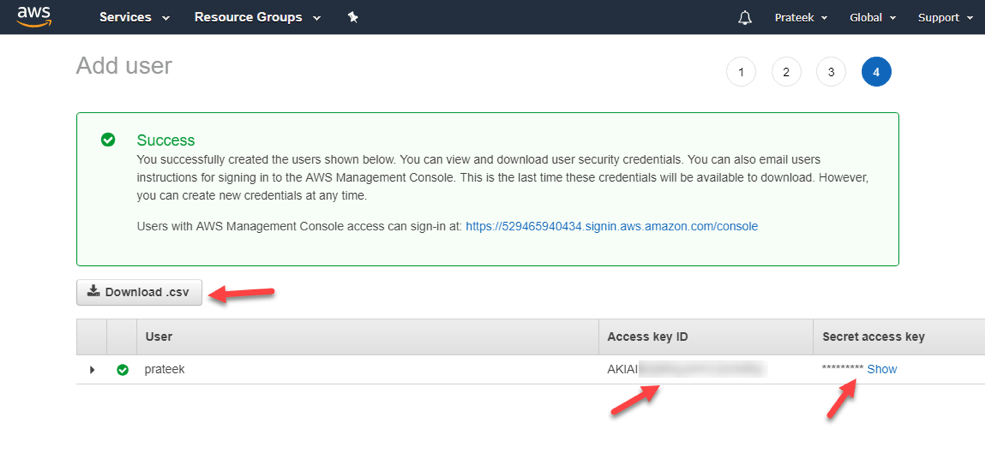Select step 4 indicator circle

point(876,72)
